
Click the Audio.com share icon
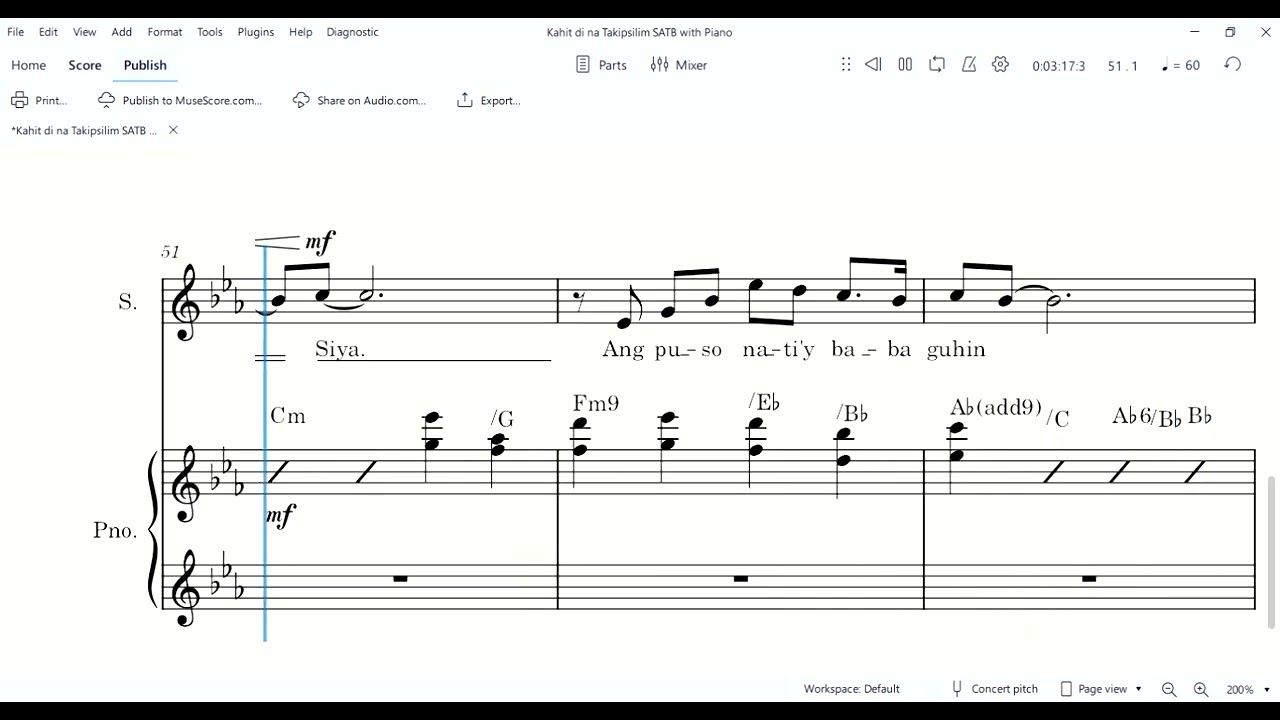click(301, 100)
